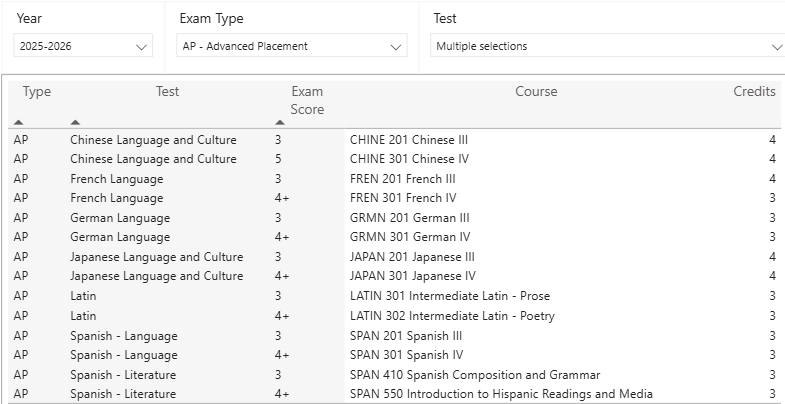Viewport: 785px width, 404px height.
Task: Click Latin in the LATIN 302 row
Action: [x=83, y=316]
